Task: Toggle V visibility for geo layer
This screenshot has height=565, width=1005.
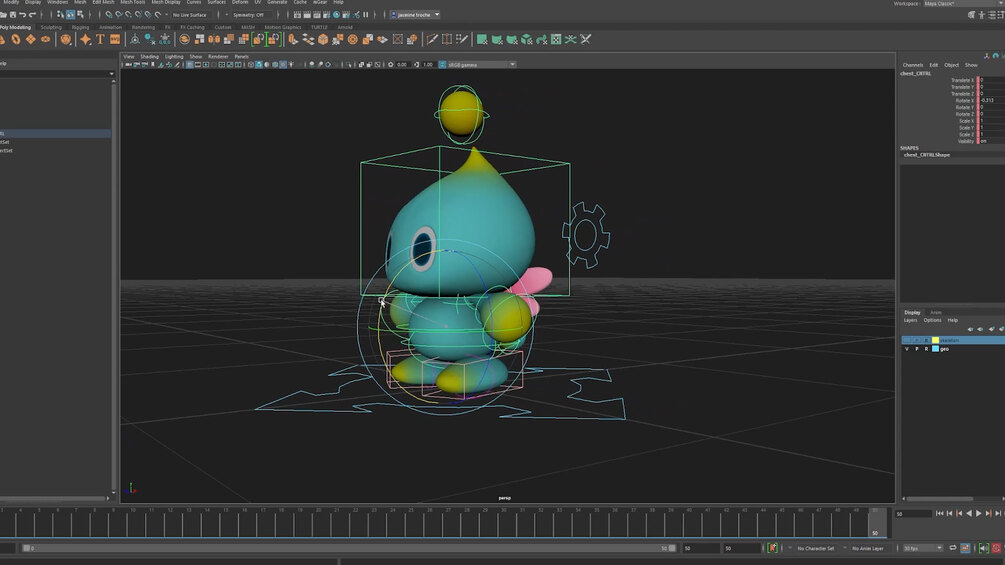Action: click(x=906, y=349)
